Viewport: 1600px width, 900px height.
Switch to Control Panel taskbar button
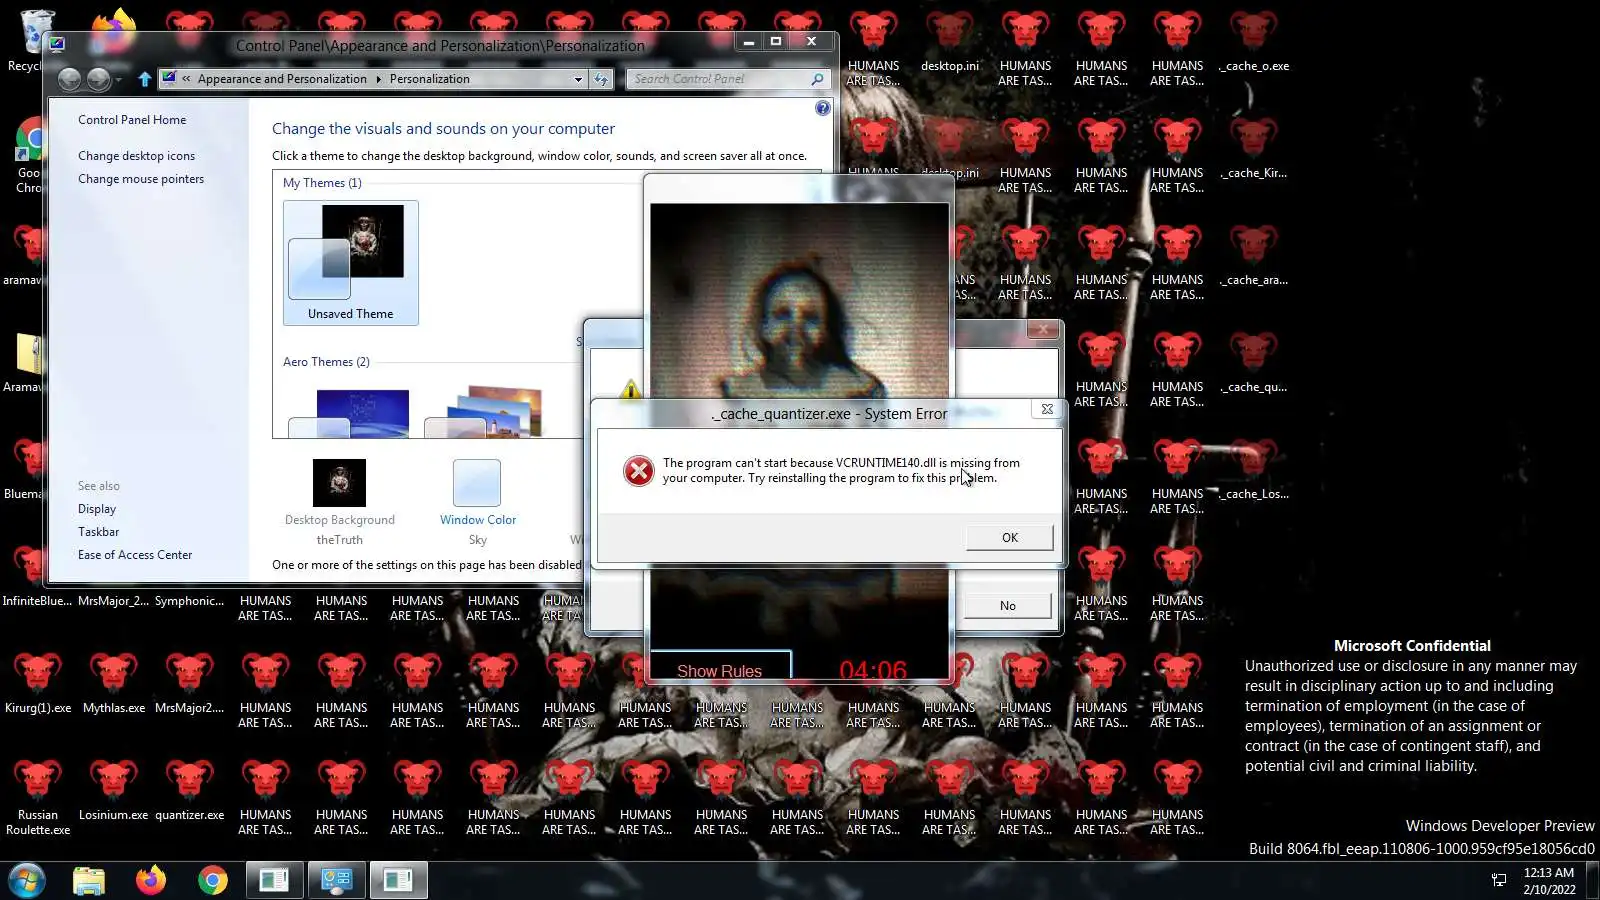point(336,880)
